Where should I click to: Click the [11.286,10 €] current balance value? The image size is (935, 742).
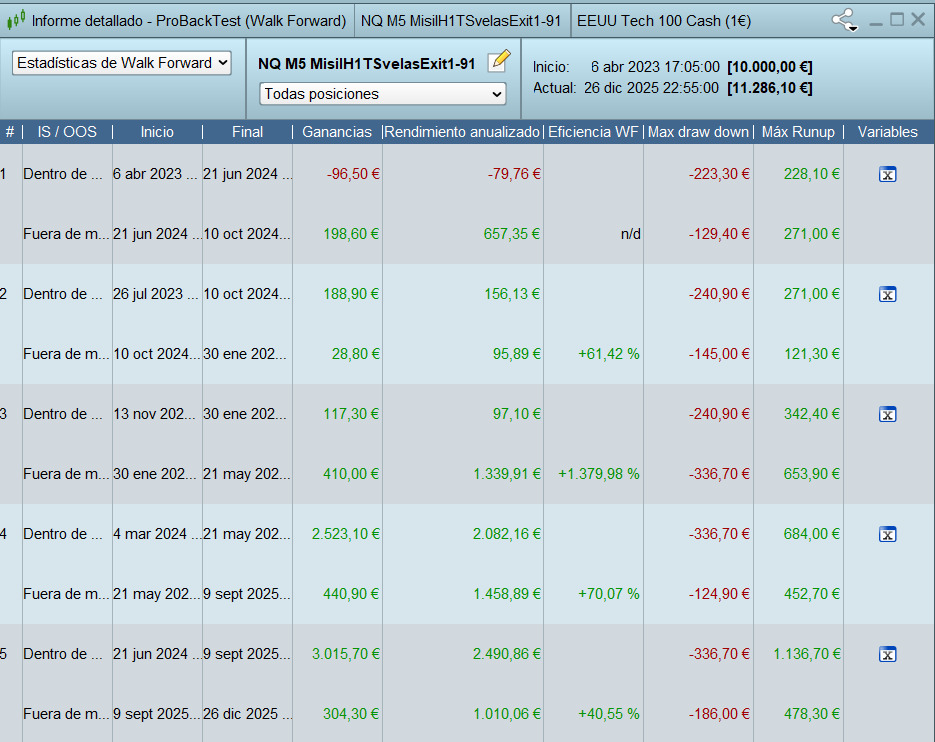770,88
